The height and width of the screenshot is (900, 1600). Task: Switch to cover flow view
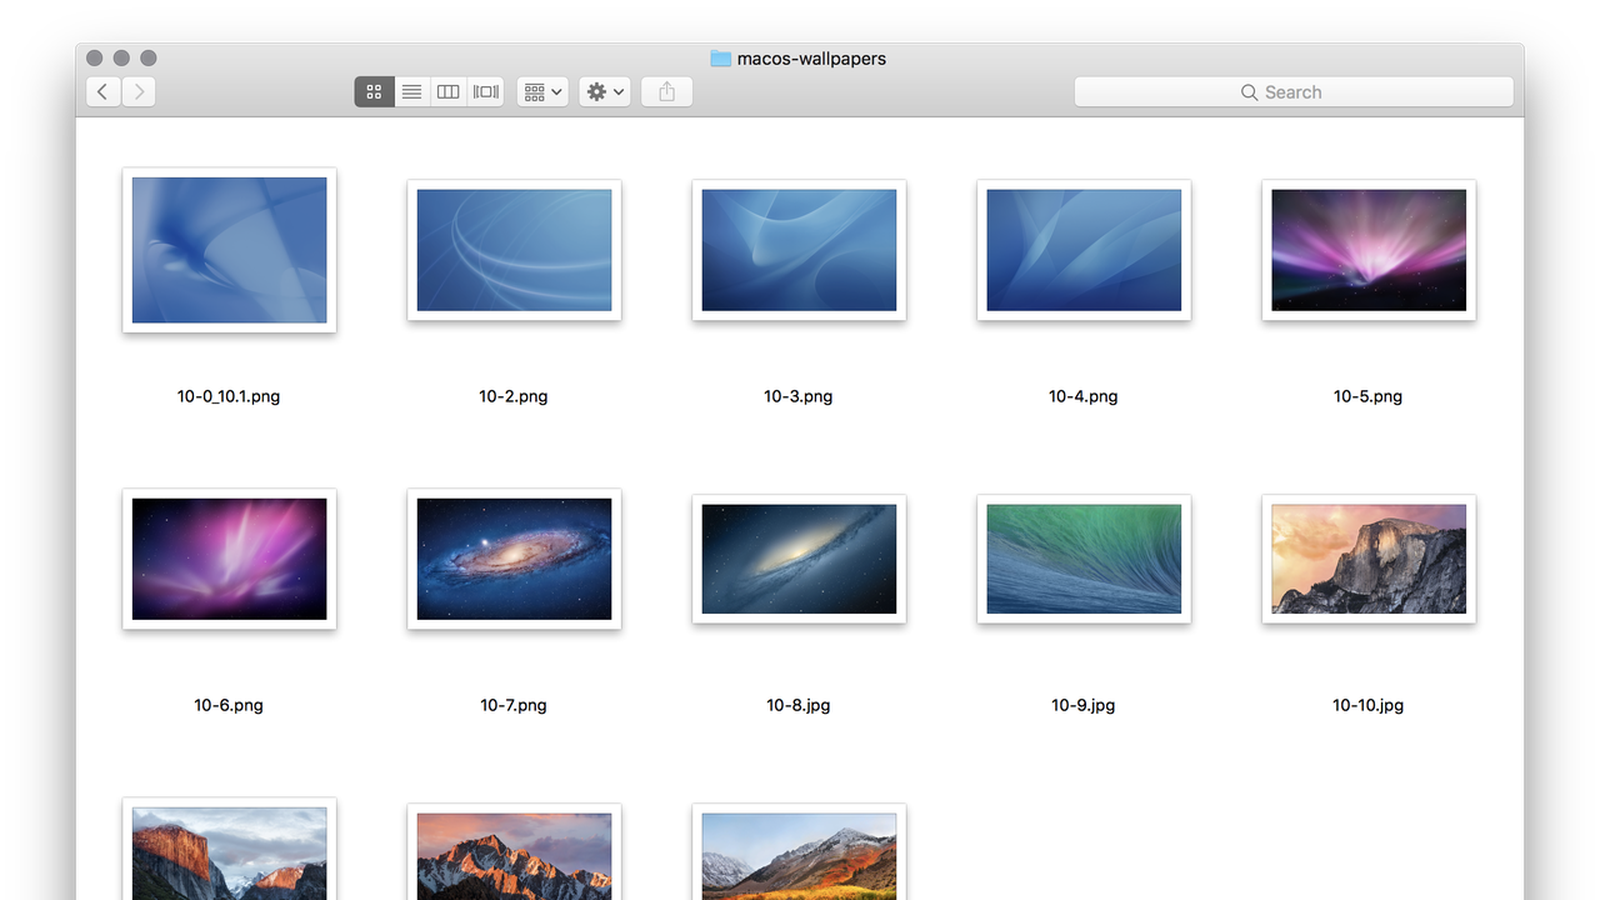[485, 91]
